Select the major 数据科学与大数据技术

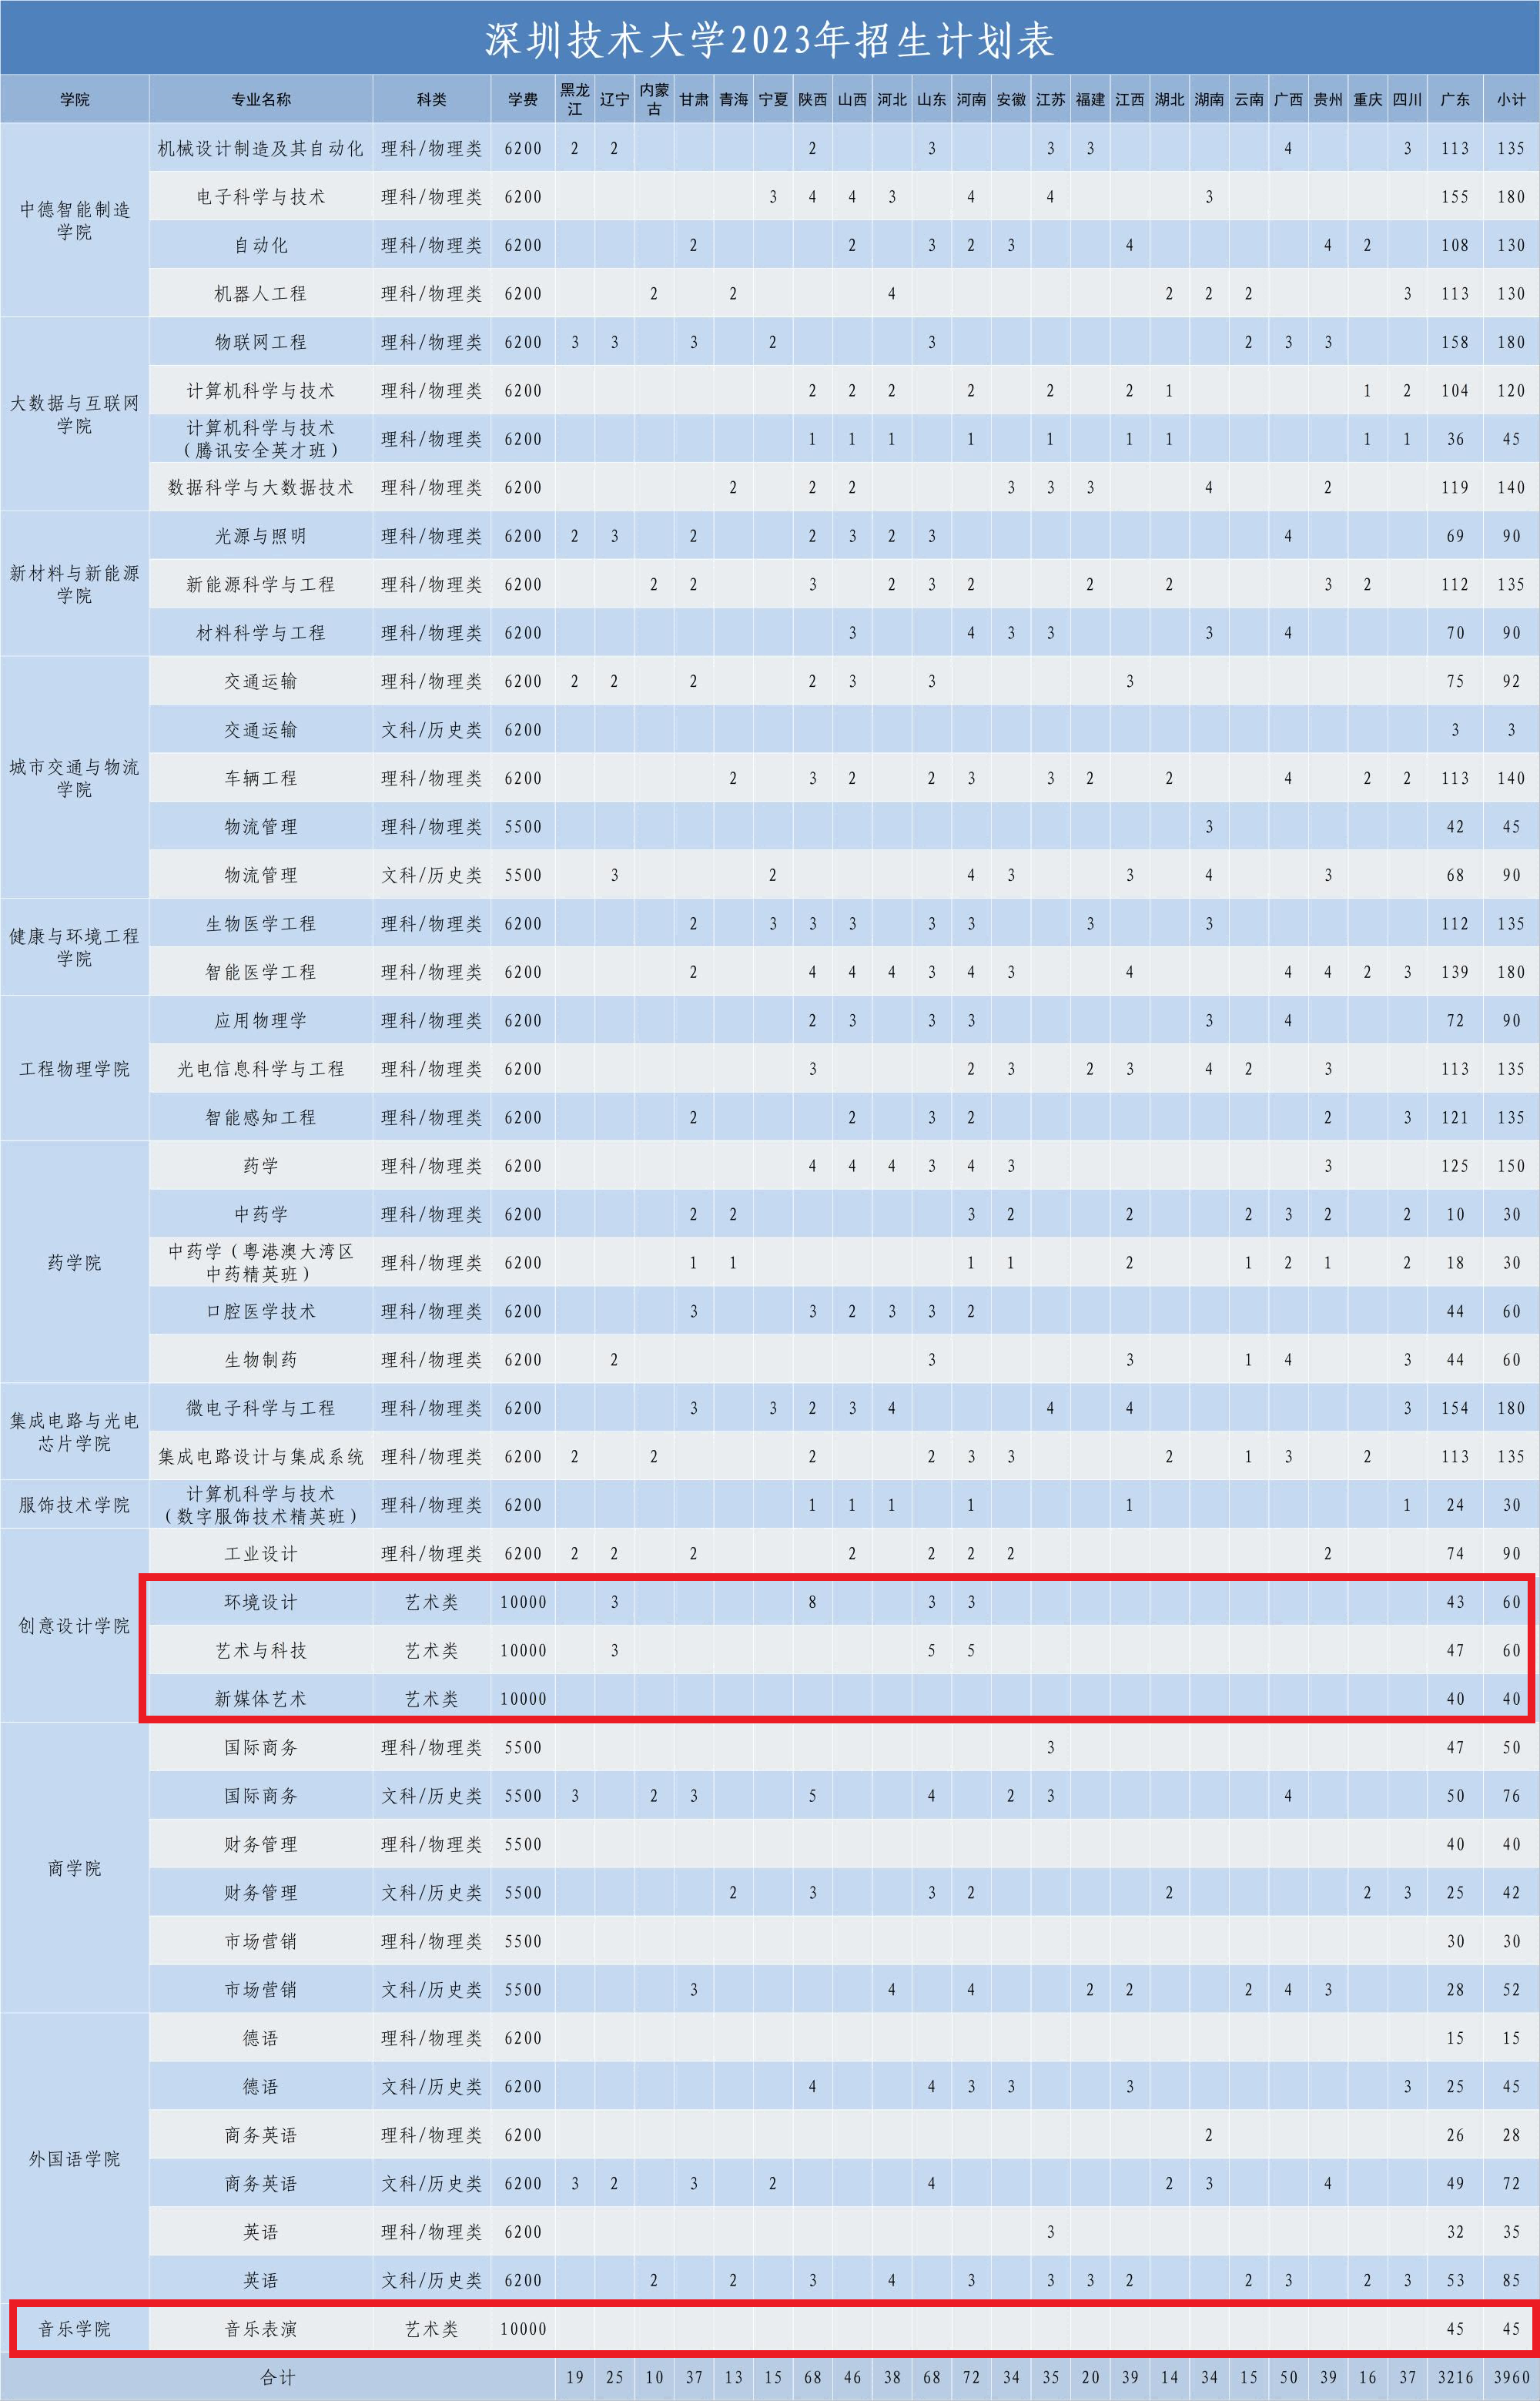[261, 487]
